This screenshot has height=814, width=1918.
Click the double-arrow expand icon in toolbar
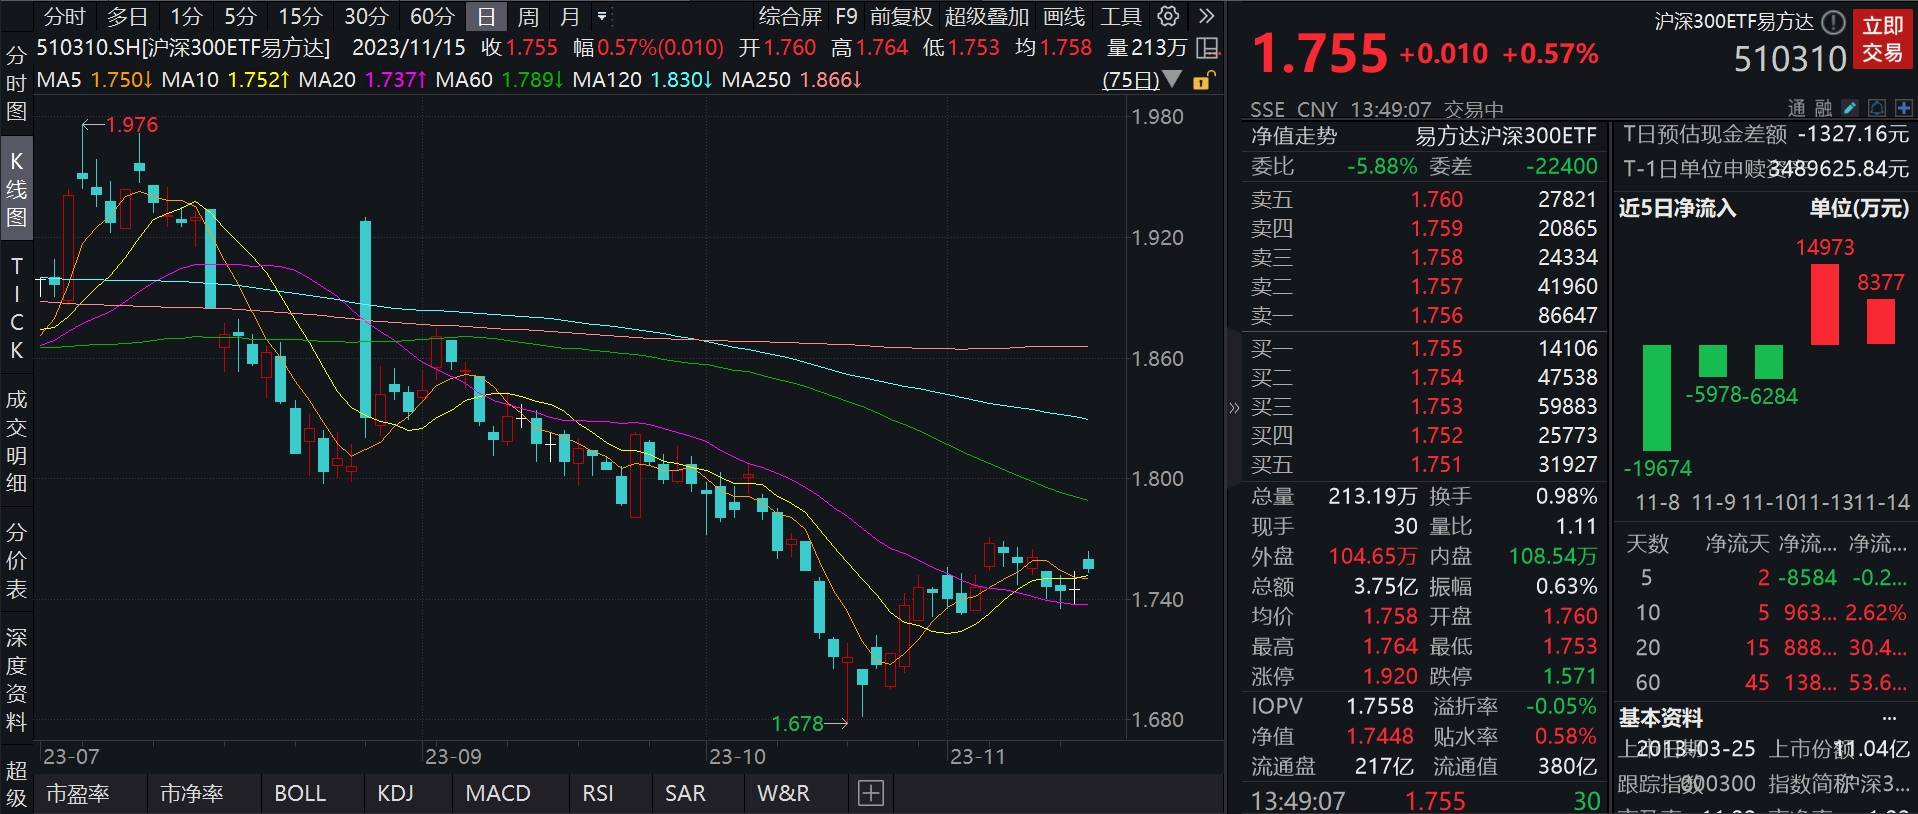pyautogui.click(x=1206, y=16)
